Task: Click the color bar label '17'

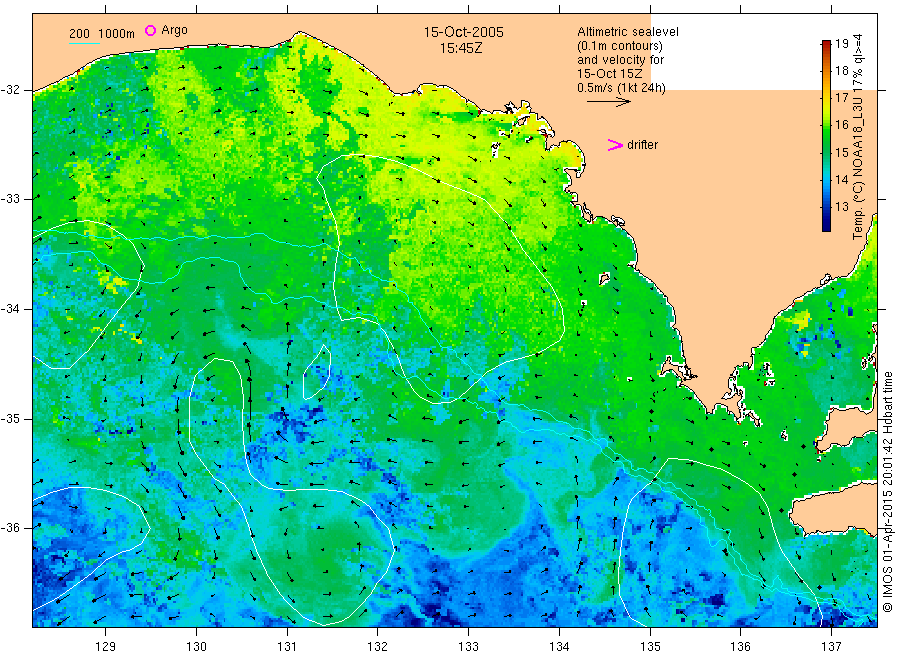Action: tap(841, 98)
